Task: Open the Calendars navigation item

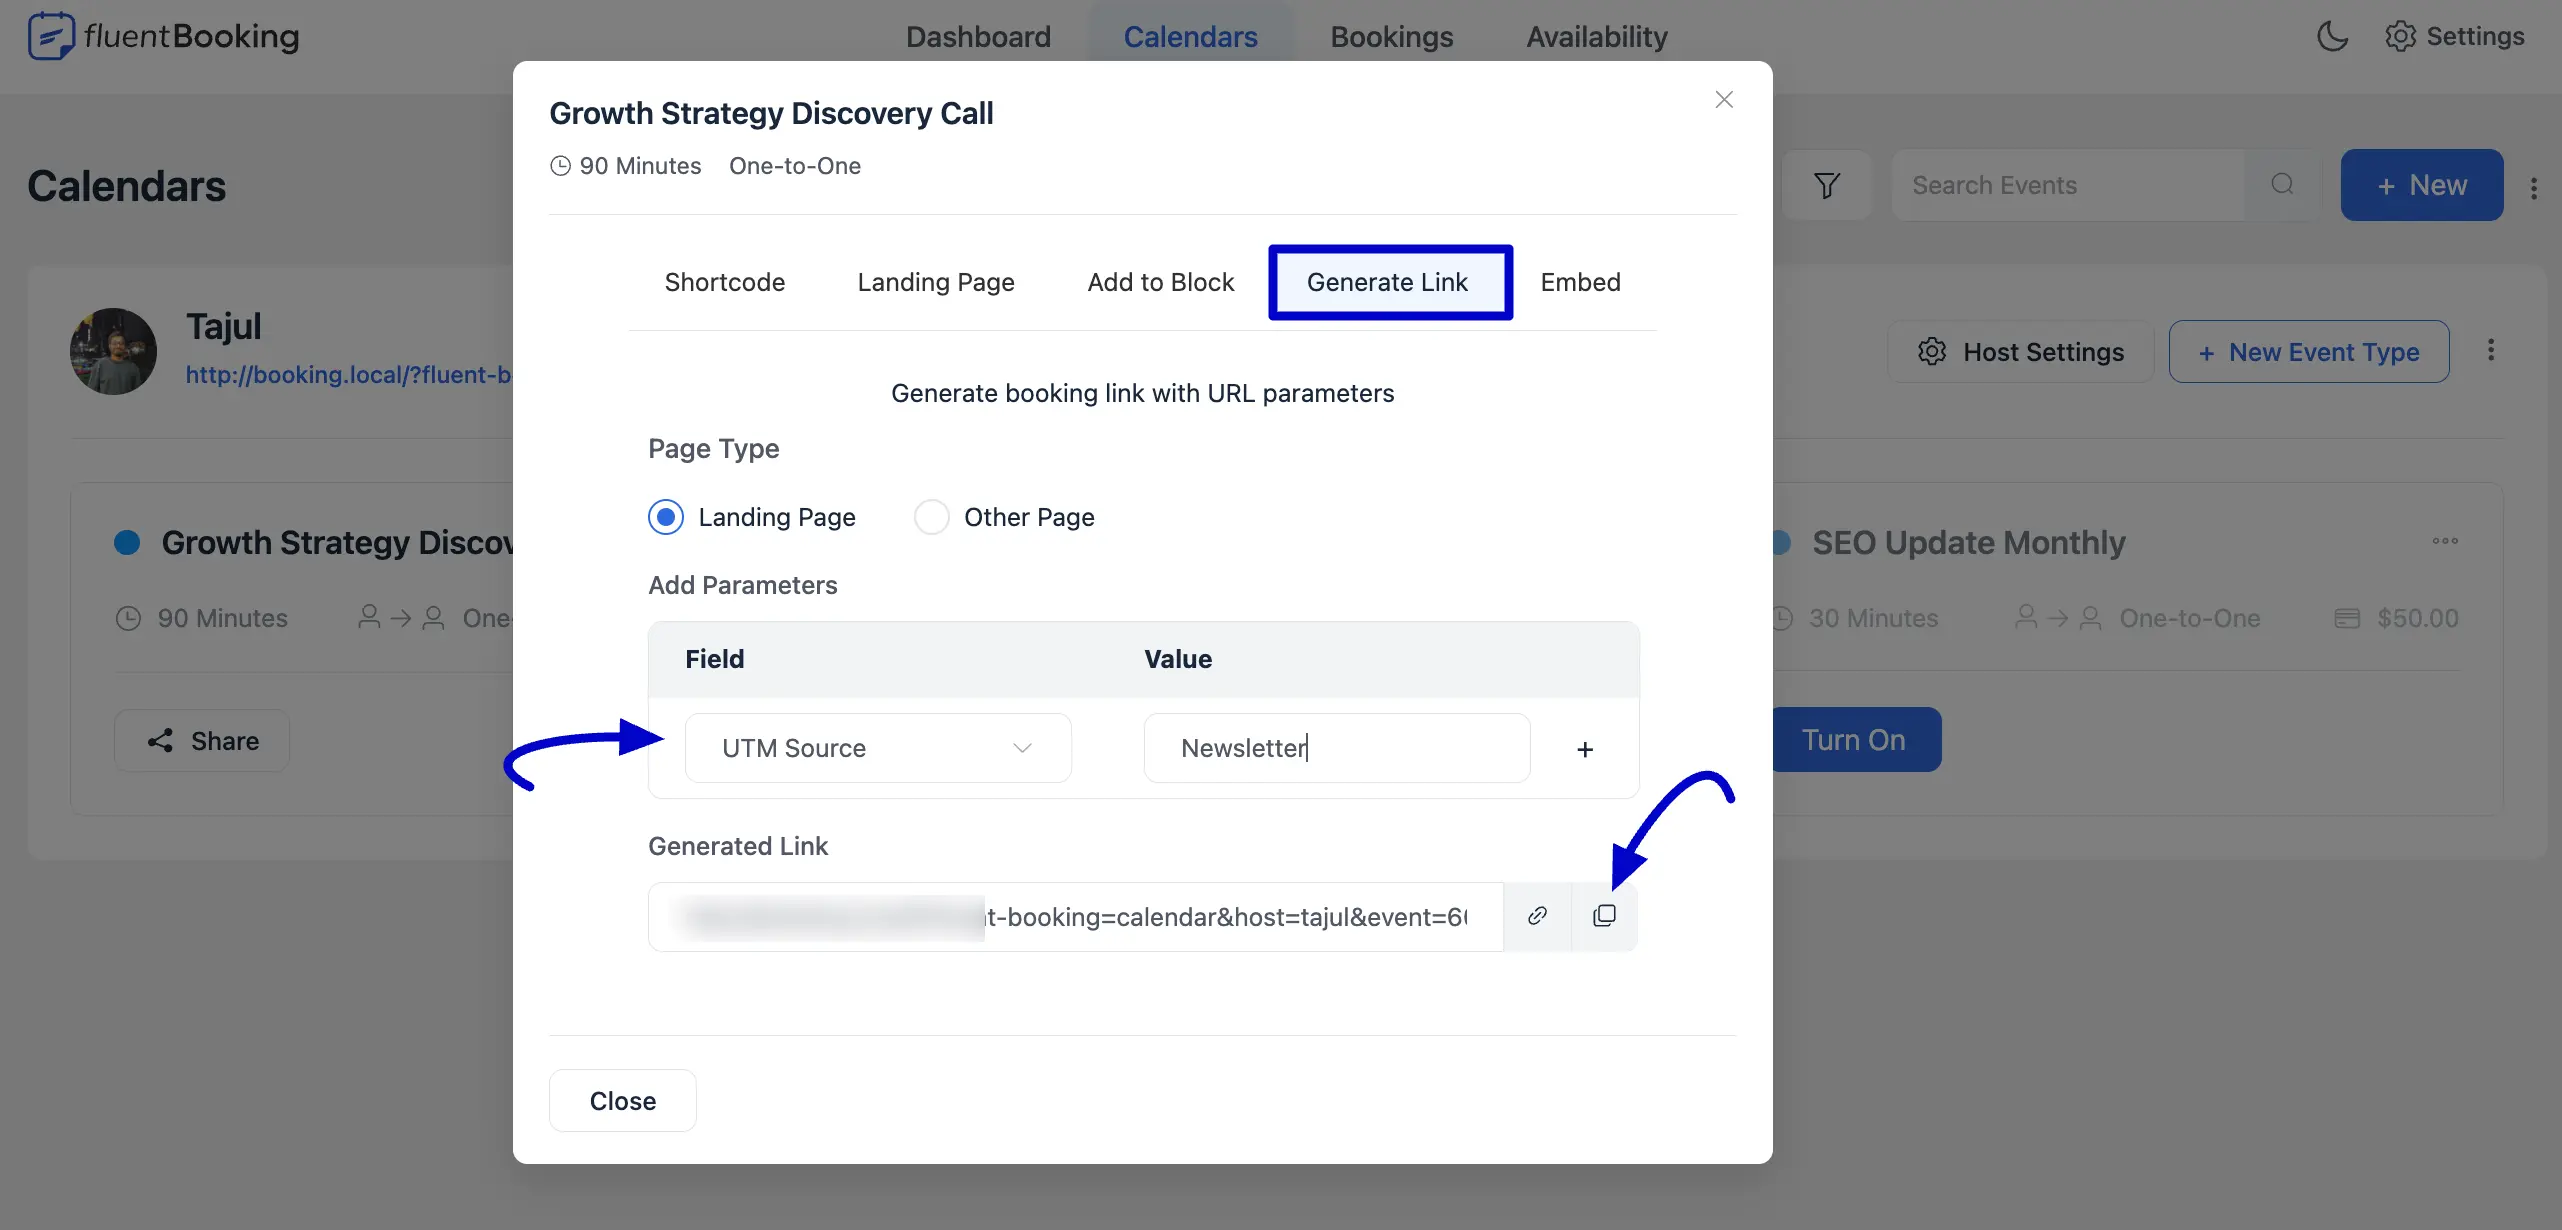Action: (1190, 37)
